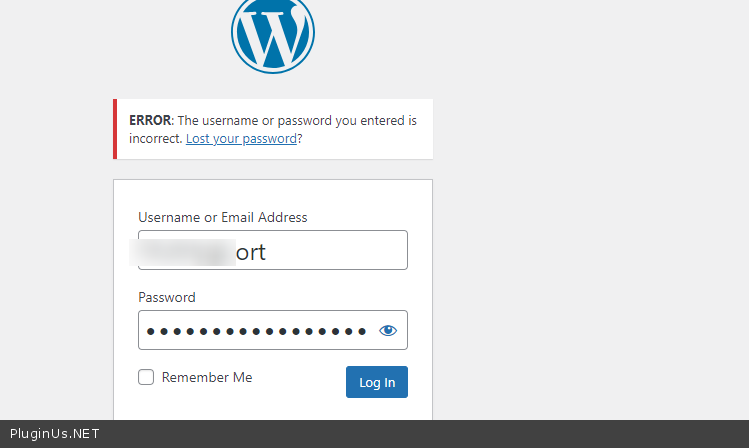Click the bold ERROR text
This screenshot has height=448, width=749.
(150, 120)
